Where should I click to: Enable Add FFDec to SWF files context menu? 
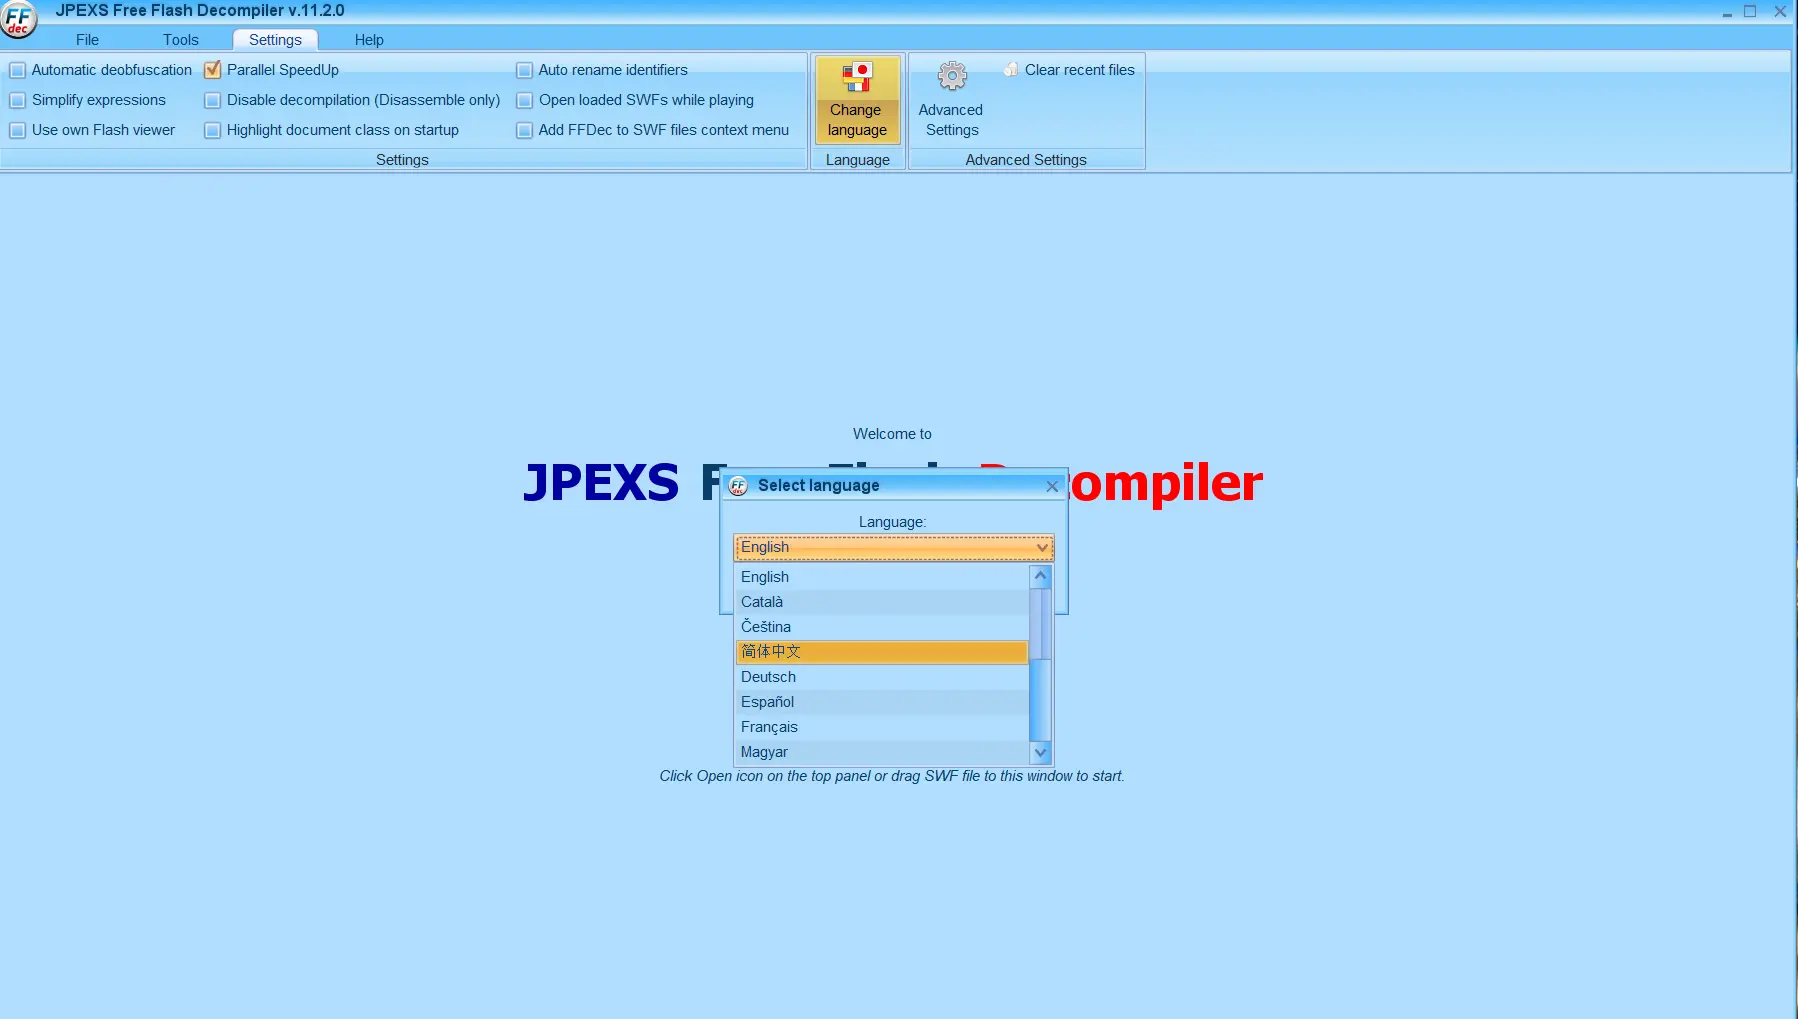(x=524, y=130)
